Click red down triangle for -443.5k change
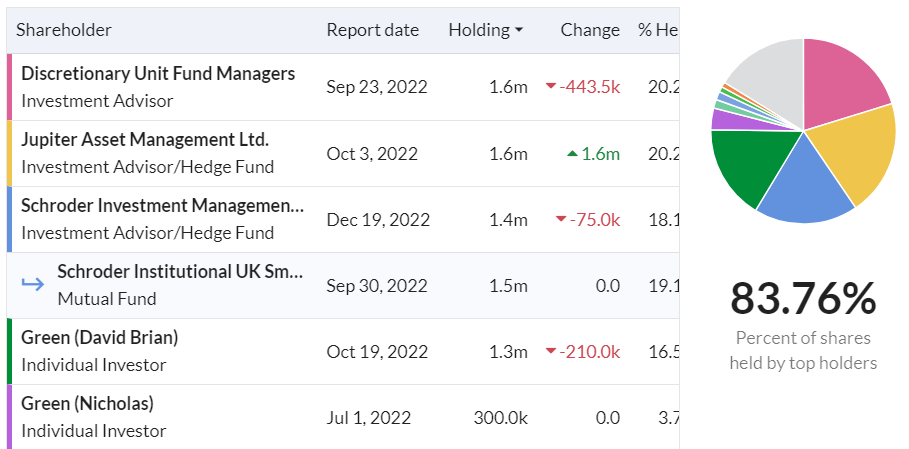 point(550,87)
